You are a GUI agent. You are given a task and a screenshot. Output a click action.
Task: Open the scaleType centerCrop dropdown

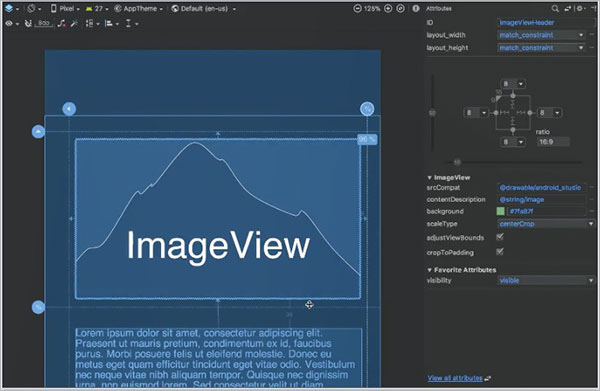pos(546,224)
